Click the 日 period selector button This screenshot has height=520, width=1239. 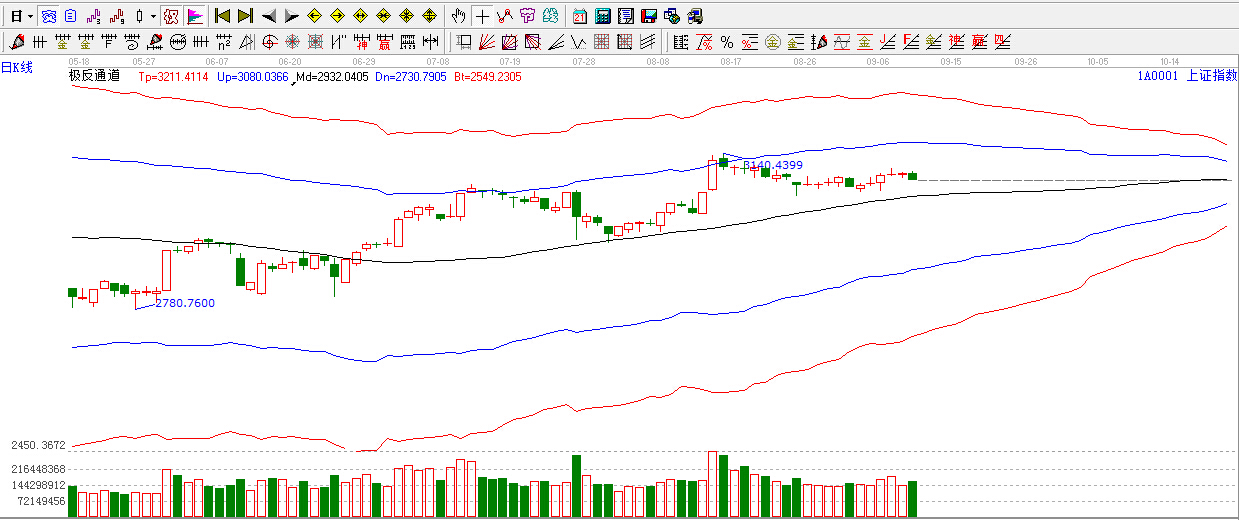[x=16, y=16]
